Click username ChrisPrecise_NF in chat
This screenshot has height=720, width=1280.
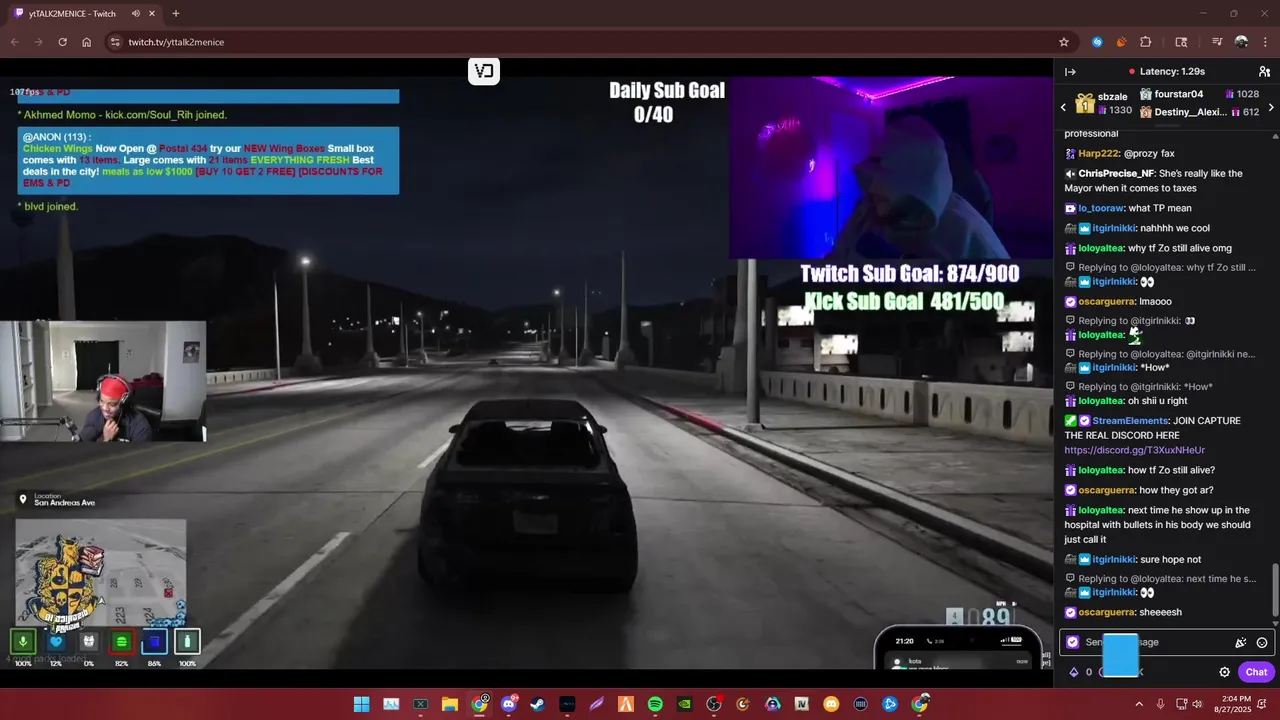1116,174
